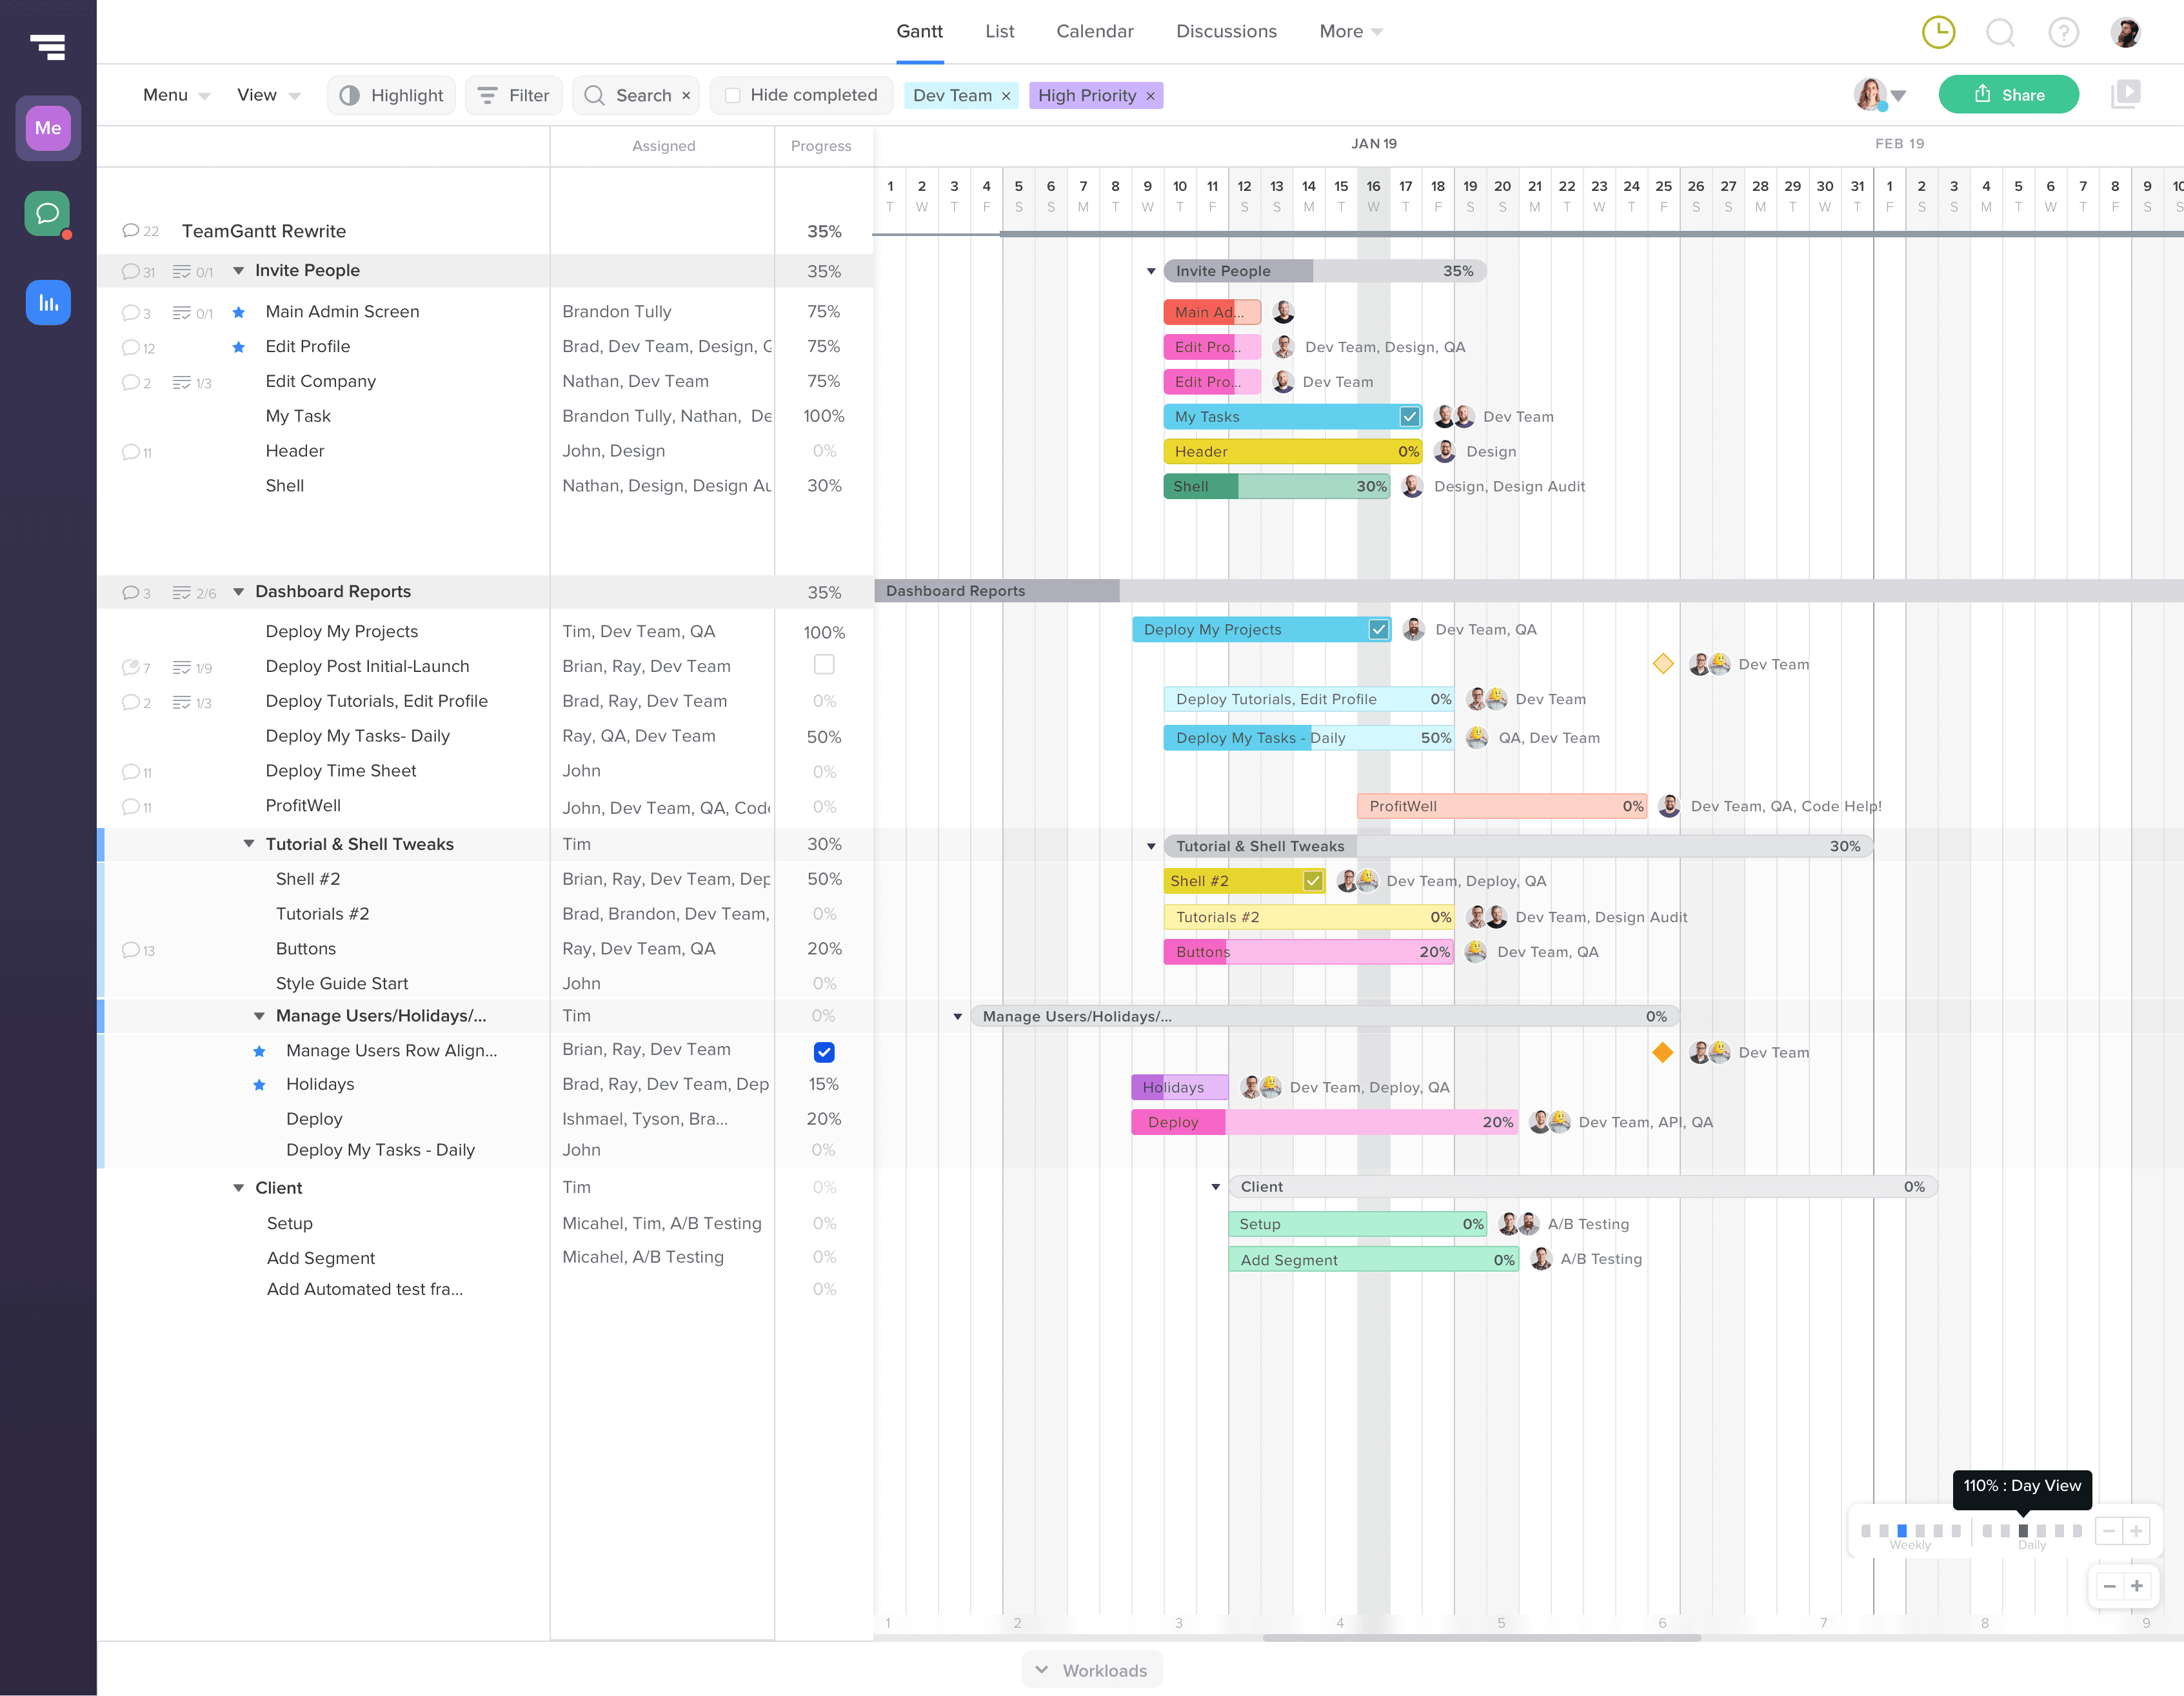Open the Filter button
Screen dimensions: 2184x1696
pyautogui.click(x=514, y=95)
